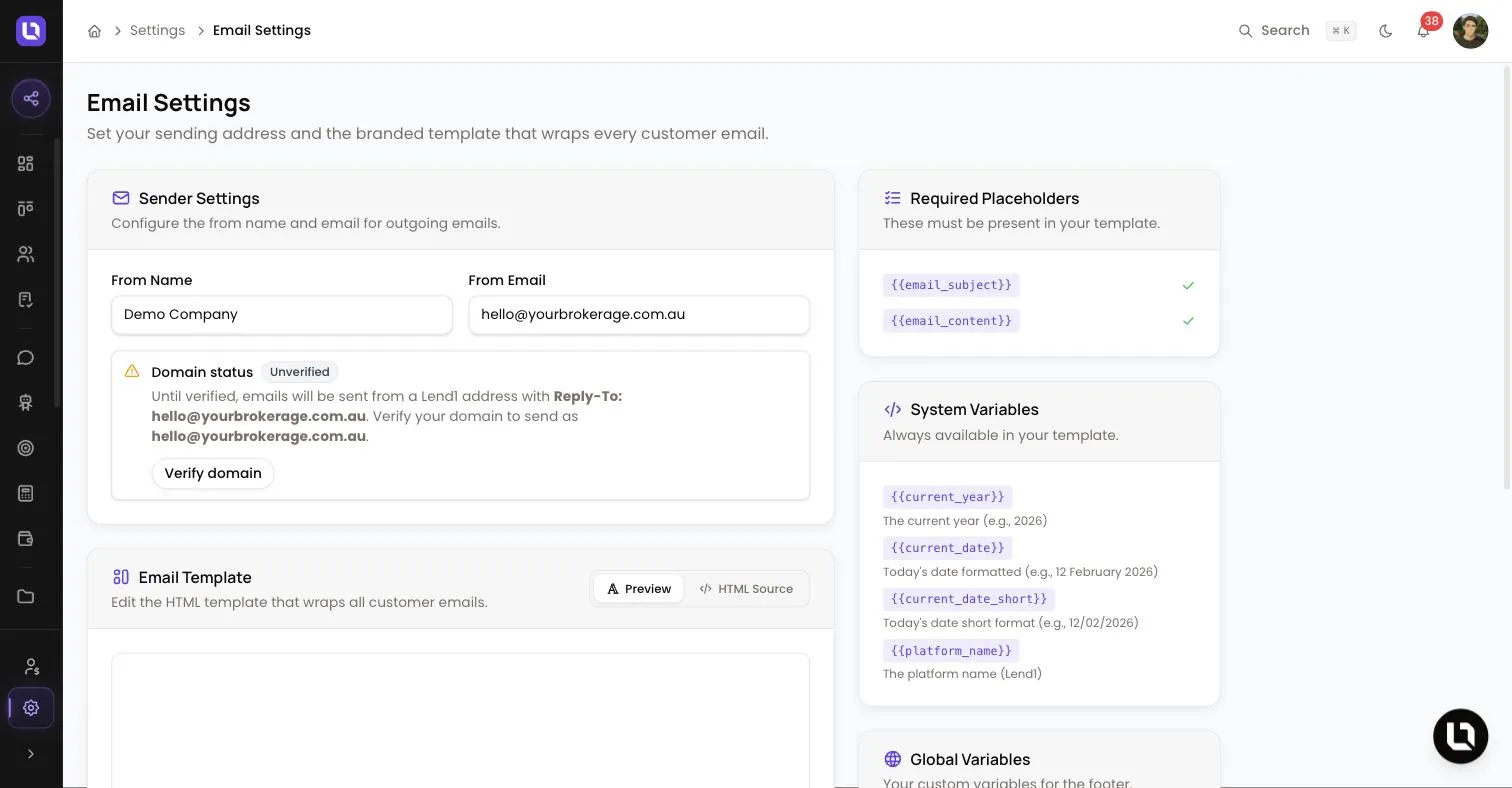The height and width of the screenshot is (788, 1512).
Task: Click the Email Settings page heading
Action: point(169,103)
